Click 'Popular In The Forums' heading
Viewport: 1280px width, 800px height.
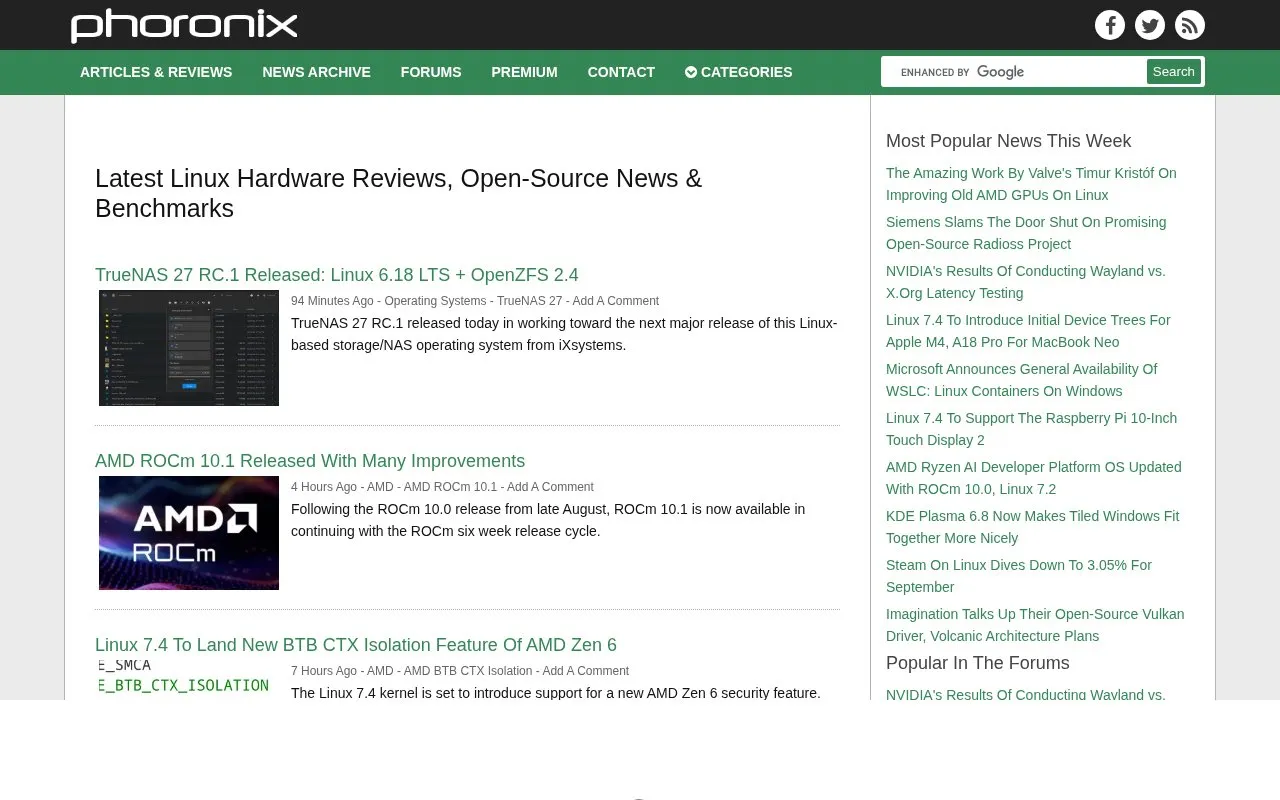pyautogui.click(x=978, y=663)
